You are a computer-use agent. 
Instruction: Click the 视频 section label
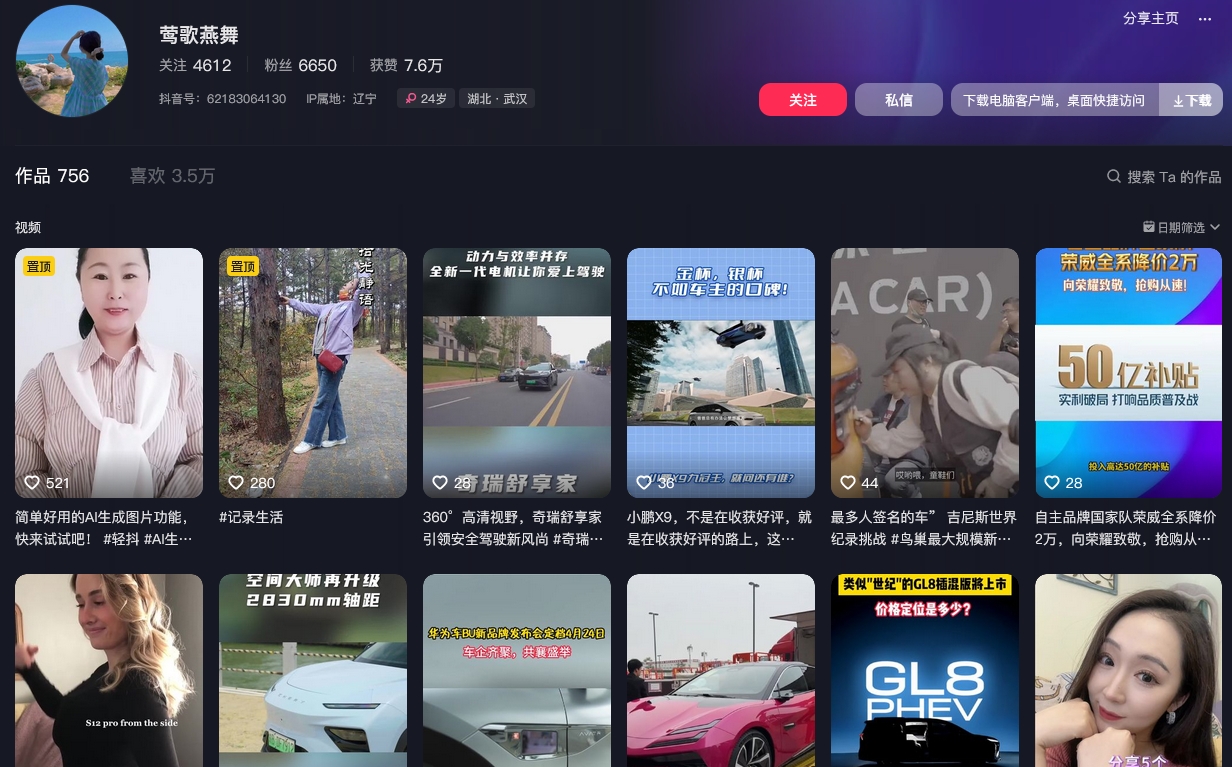point(28,228)
